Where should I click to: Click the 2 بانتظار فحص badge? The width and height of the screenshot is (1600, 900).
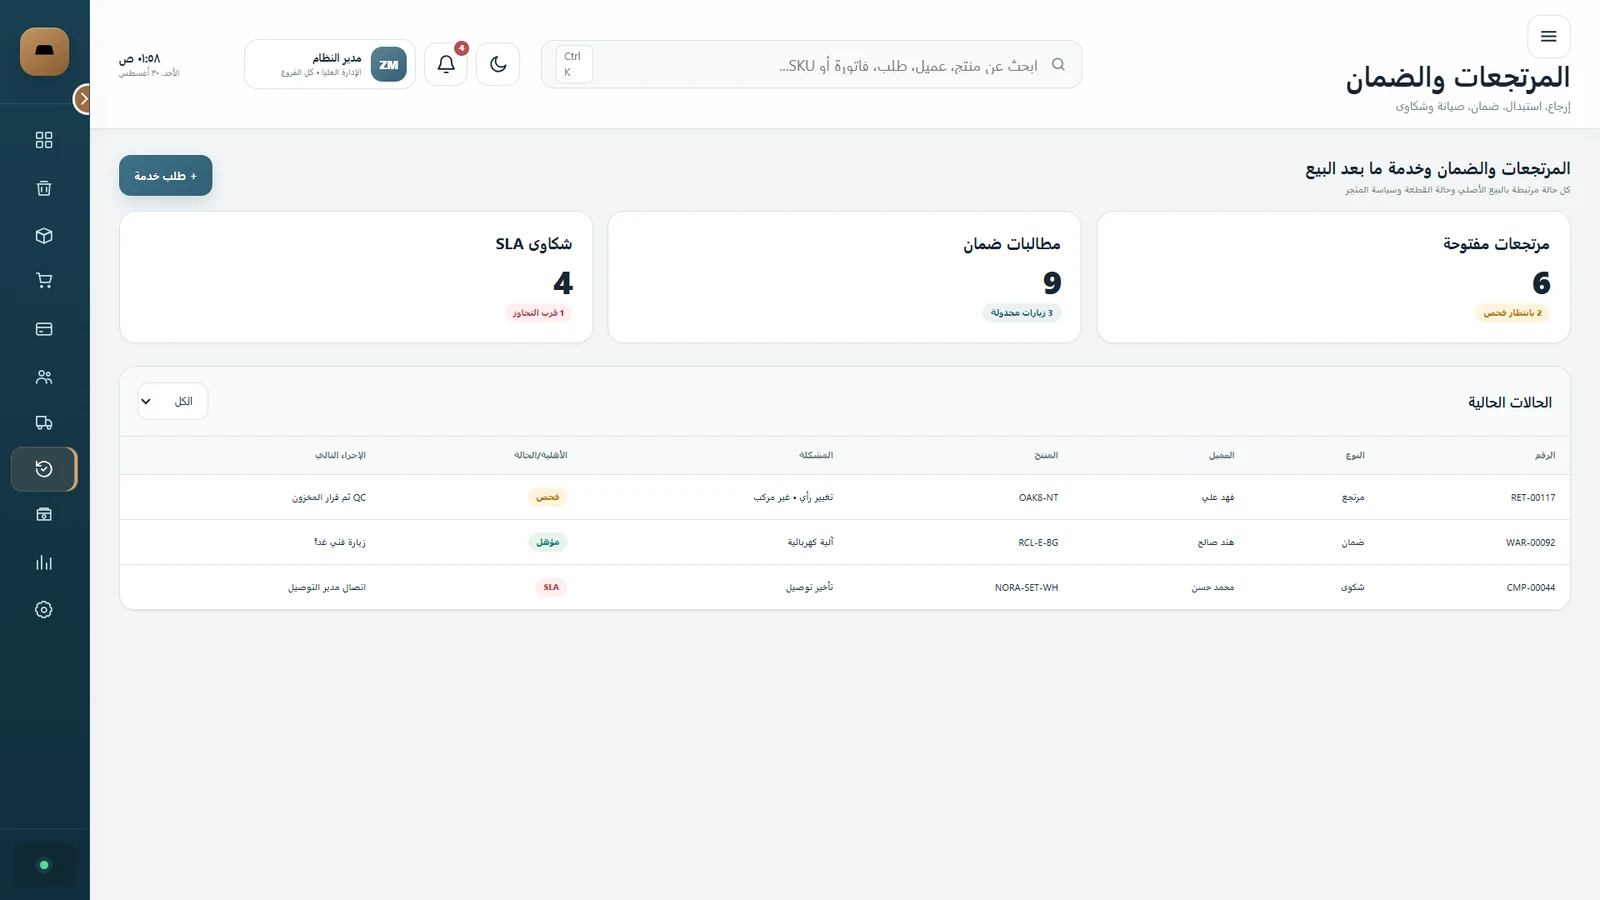click(x=1512, y=313)
